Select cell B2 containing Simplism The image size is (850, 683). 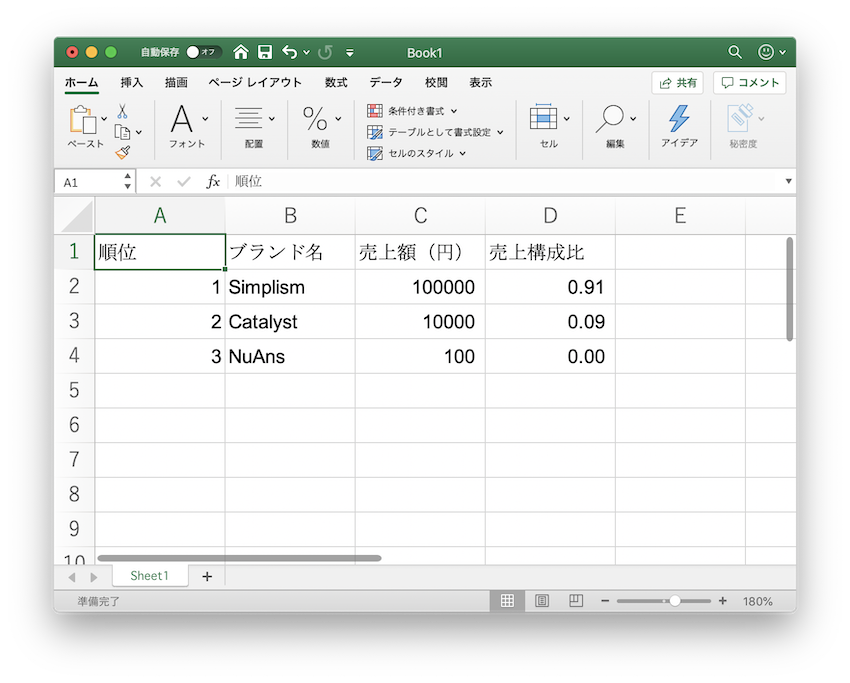pos(289,288)
